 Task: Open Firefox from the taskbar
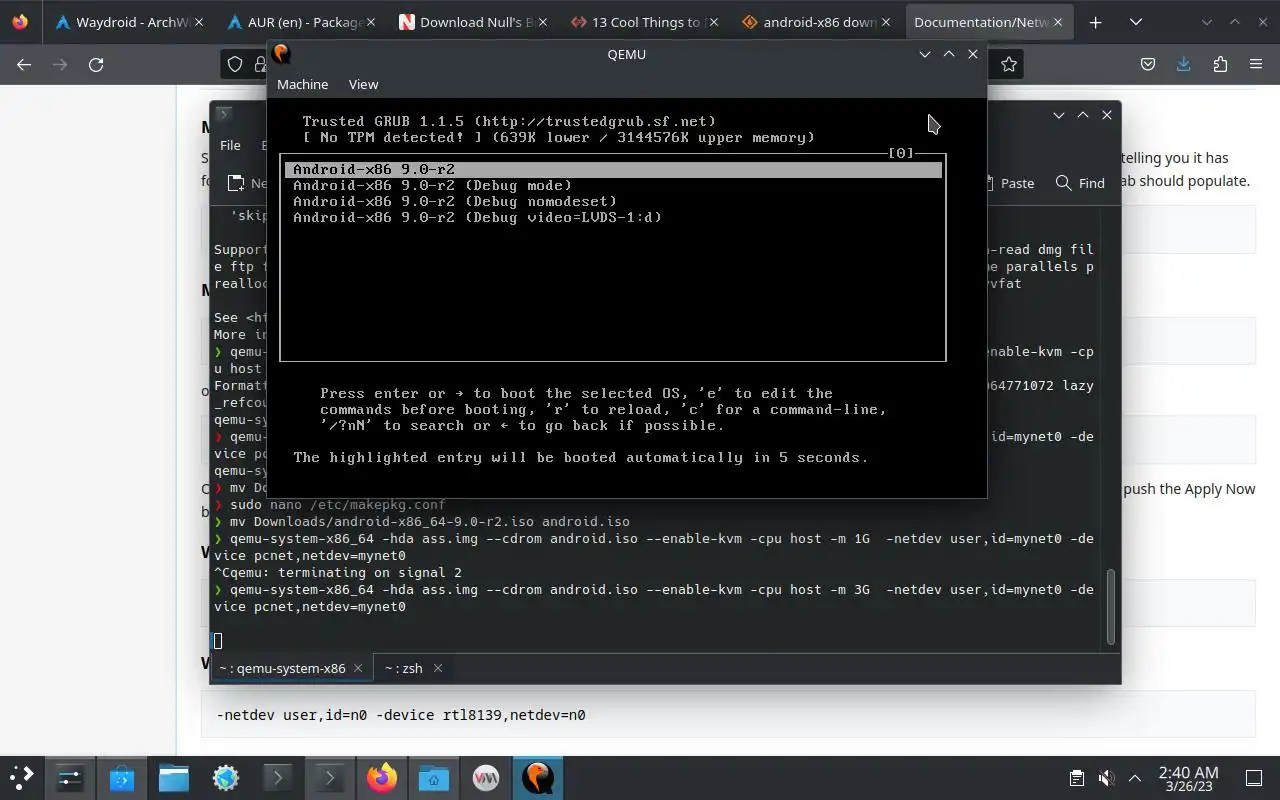382,777
